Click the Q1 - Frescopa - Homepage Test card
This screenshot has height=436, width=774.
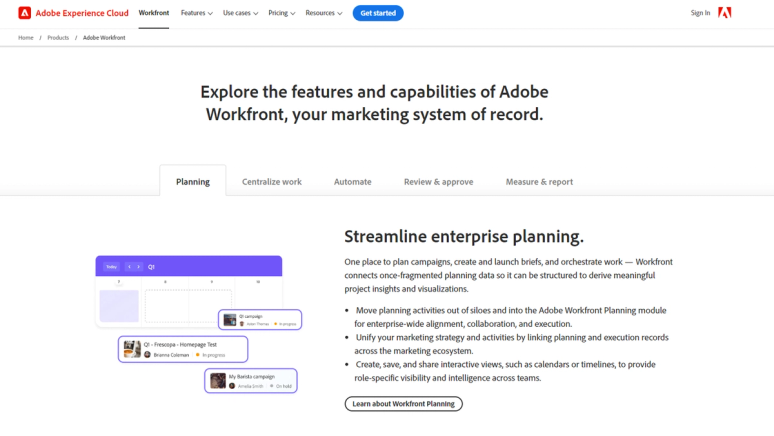tap(183, 349)
